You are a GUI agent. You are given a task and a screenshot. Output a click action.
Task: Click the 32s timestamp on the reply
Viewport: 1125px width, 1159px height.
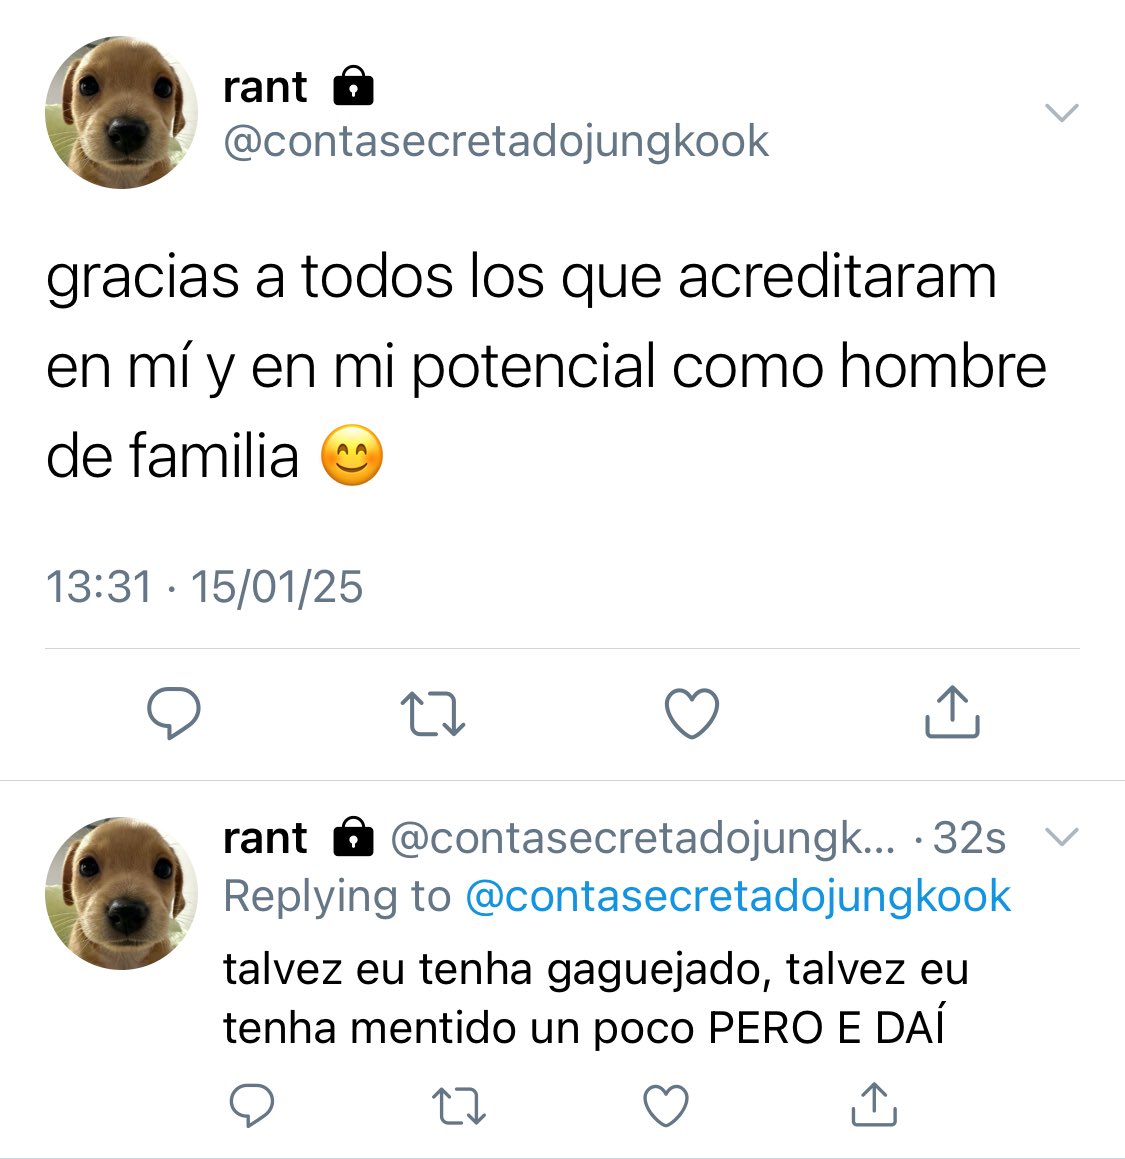pos(969,838)
